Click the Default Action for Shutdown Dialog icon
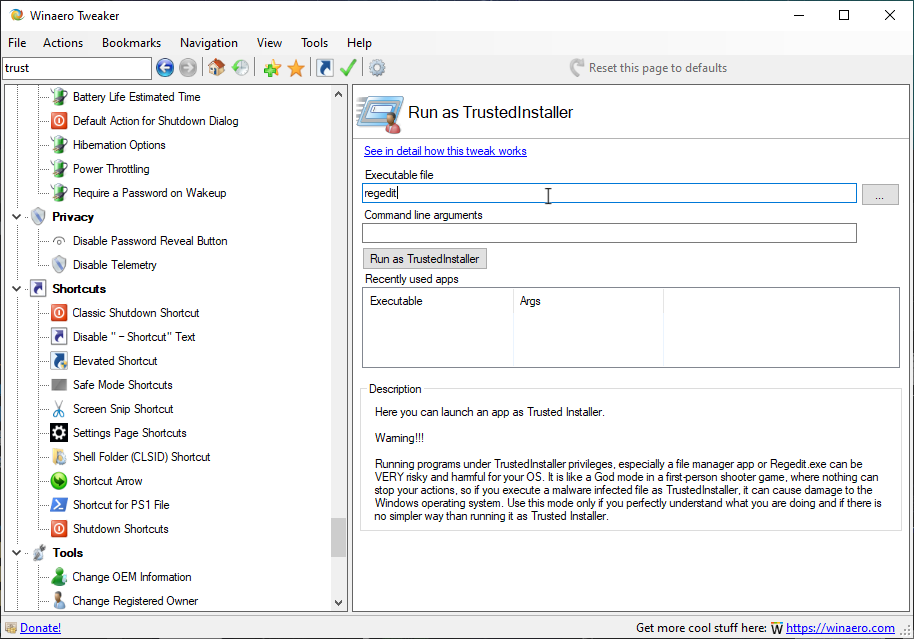Viewport: 914px width, 639px height. pyautogui.click(x=59, y=121)
